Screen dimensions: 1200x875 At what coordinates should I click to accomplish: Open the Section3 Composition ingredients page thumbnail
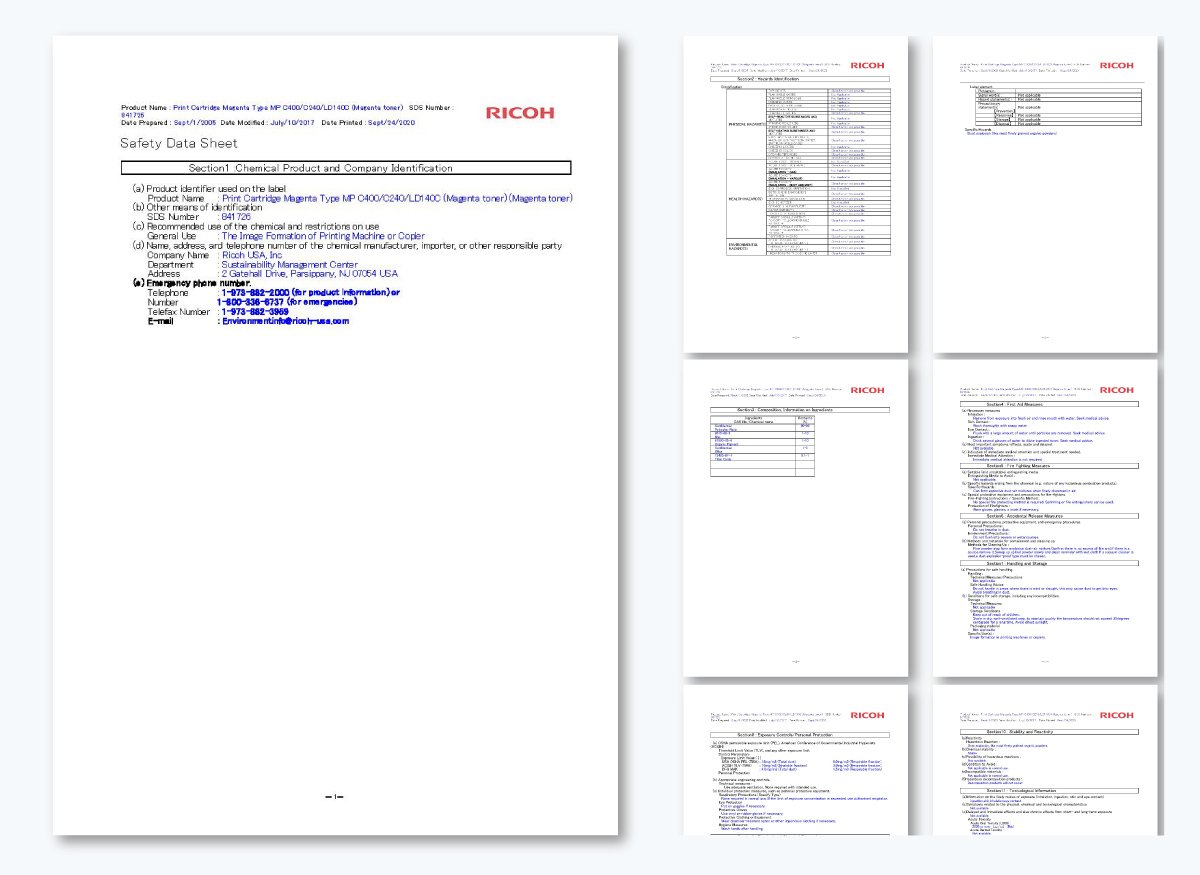coord(795,518)
